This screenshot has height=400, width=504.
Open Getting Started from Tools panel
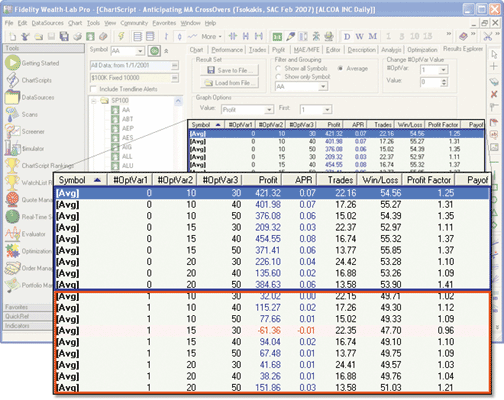tap(32, 63)
